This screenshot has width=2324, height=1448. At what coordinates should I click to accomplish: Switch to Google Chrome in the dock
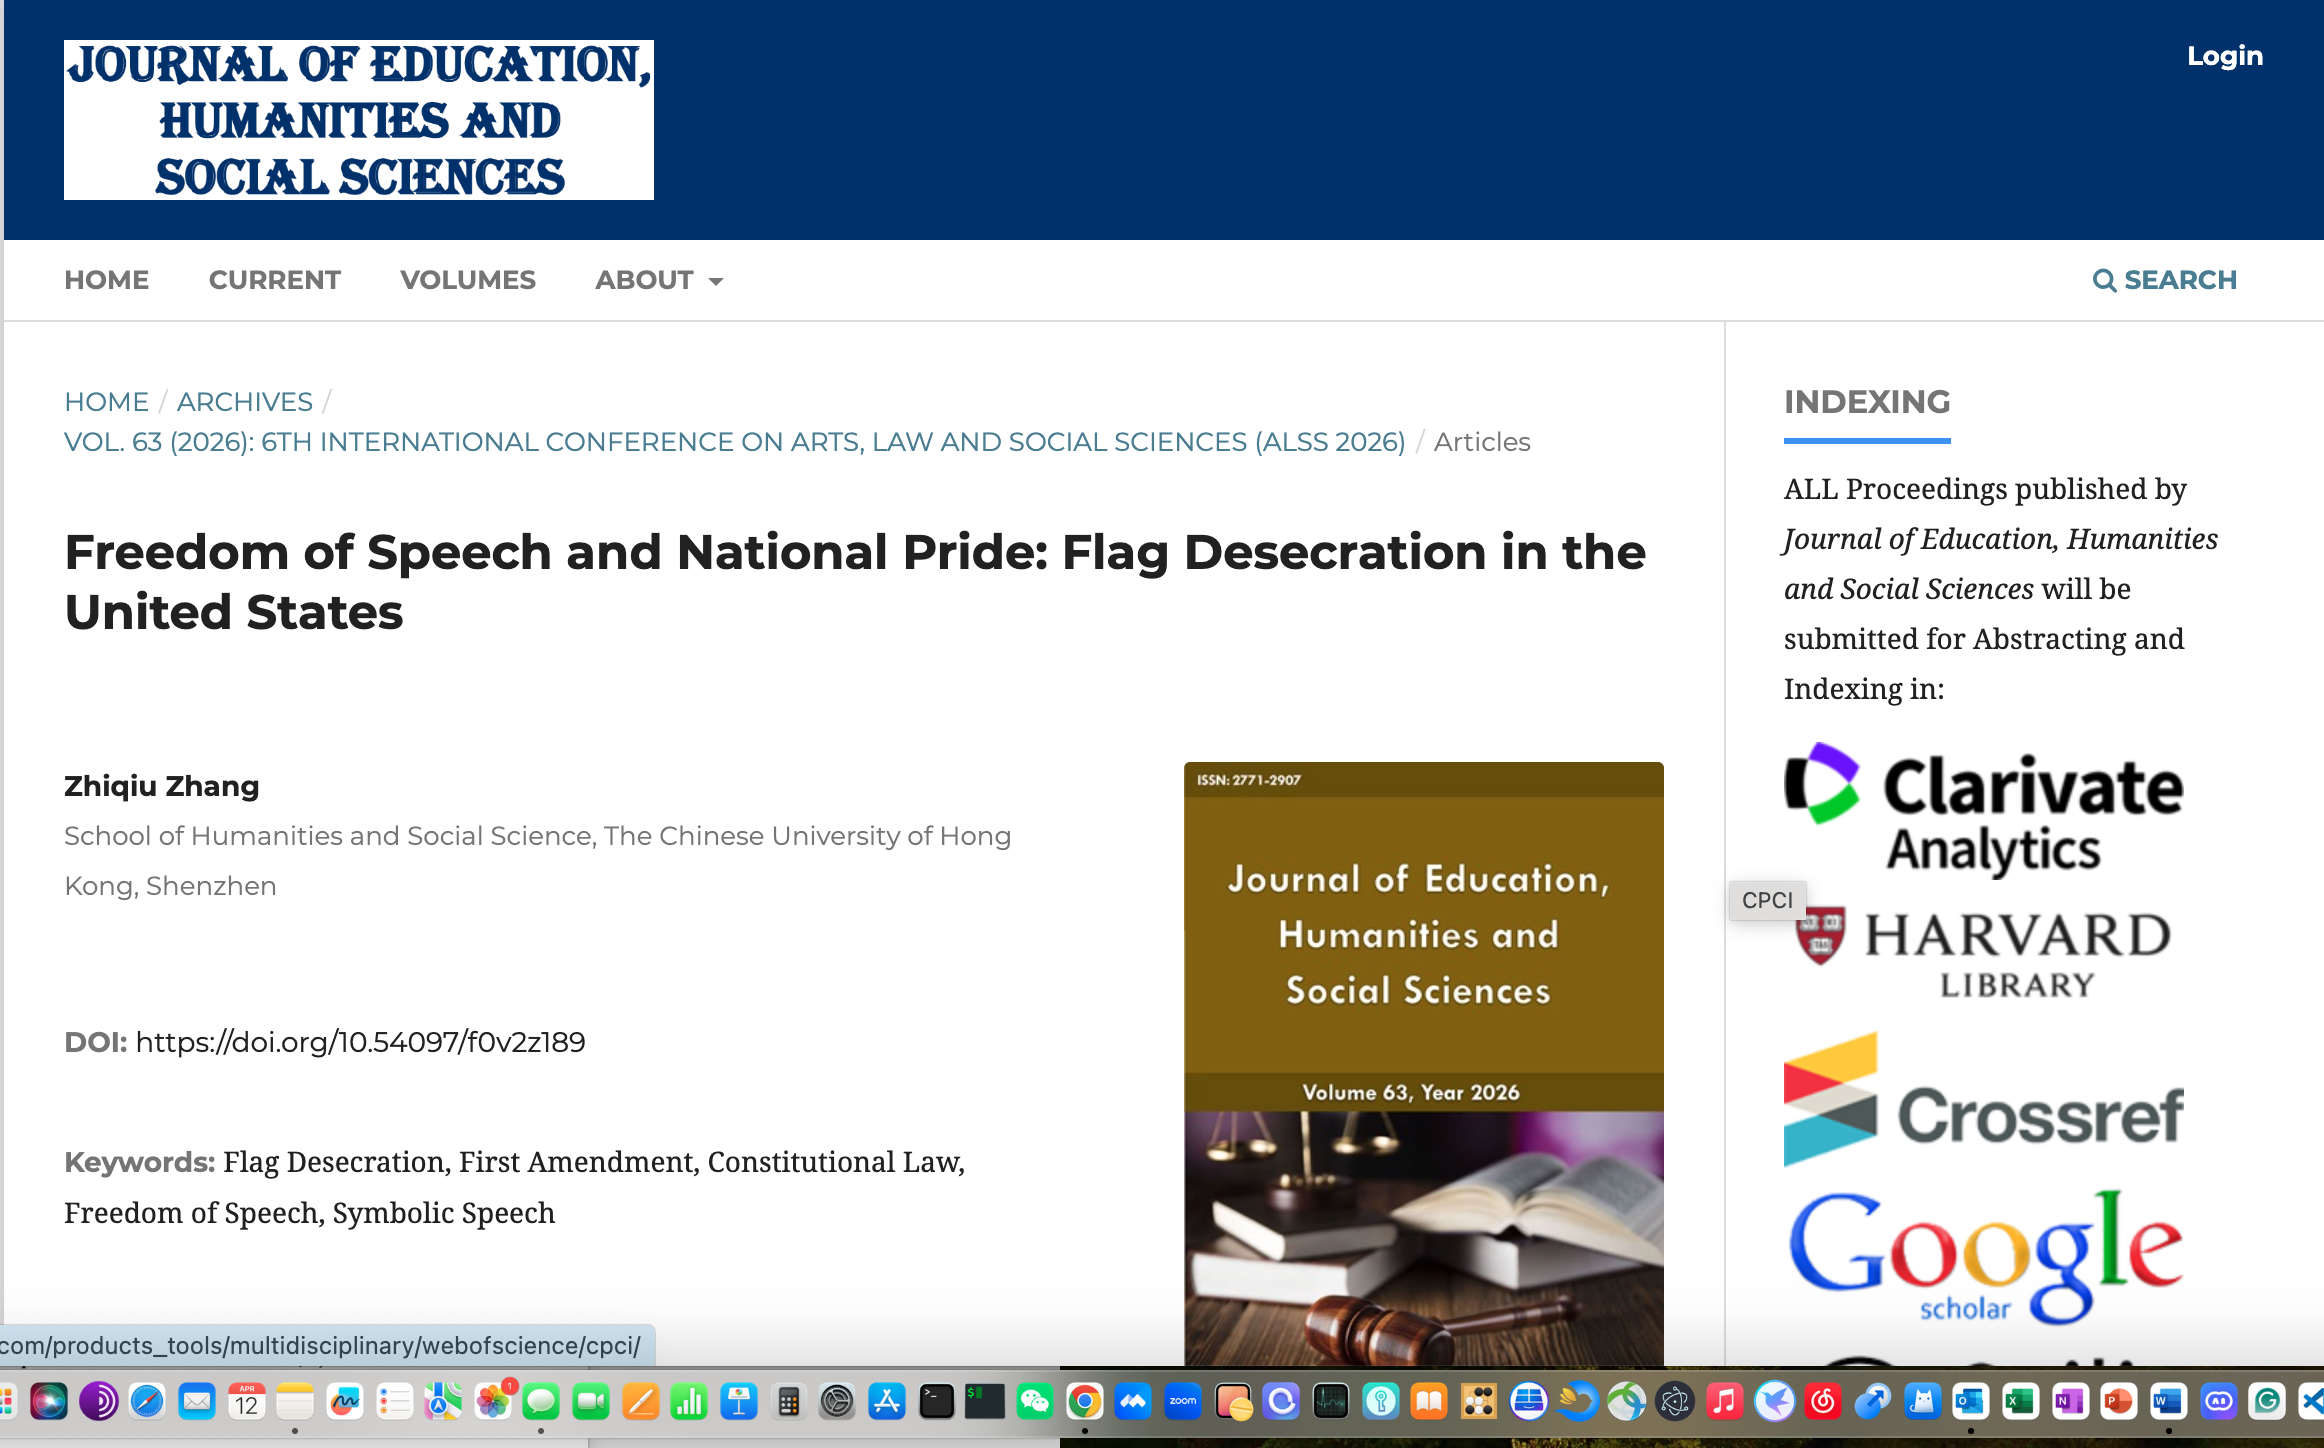[1085, 1402]
